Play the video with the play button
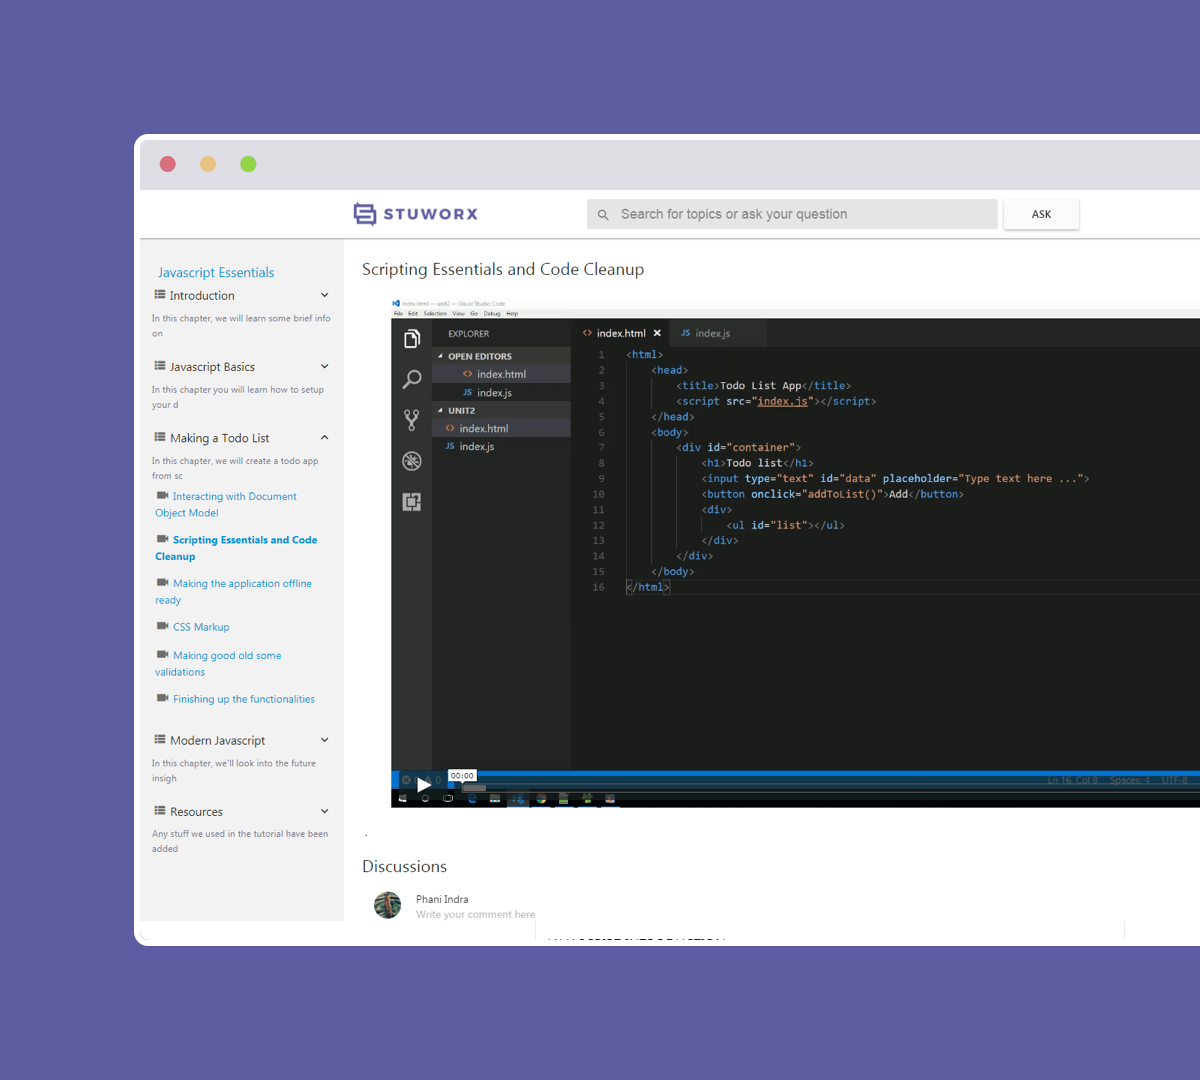The height and width of the screenshot is (1080, 1200). [x=423, y=785]
